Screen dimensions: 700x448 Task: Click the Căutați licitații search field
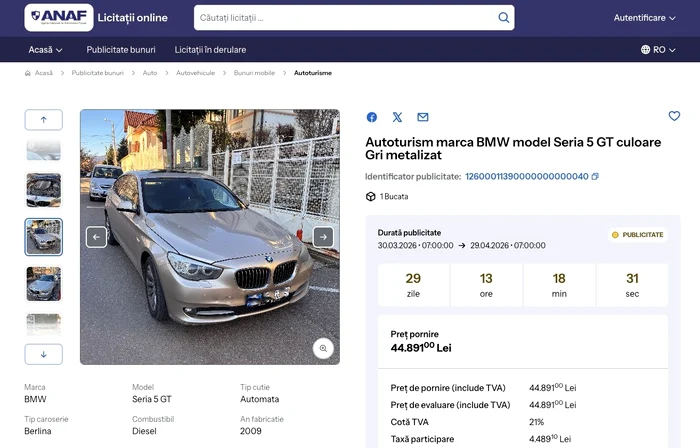point(340,18)
